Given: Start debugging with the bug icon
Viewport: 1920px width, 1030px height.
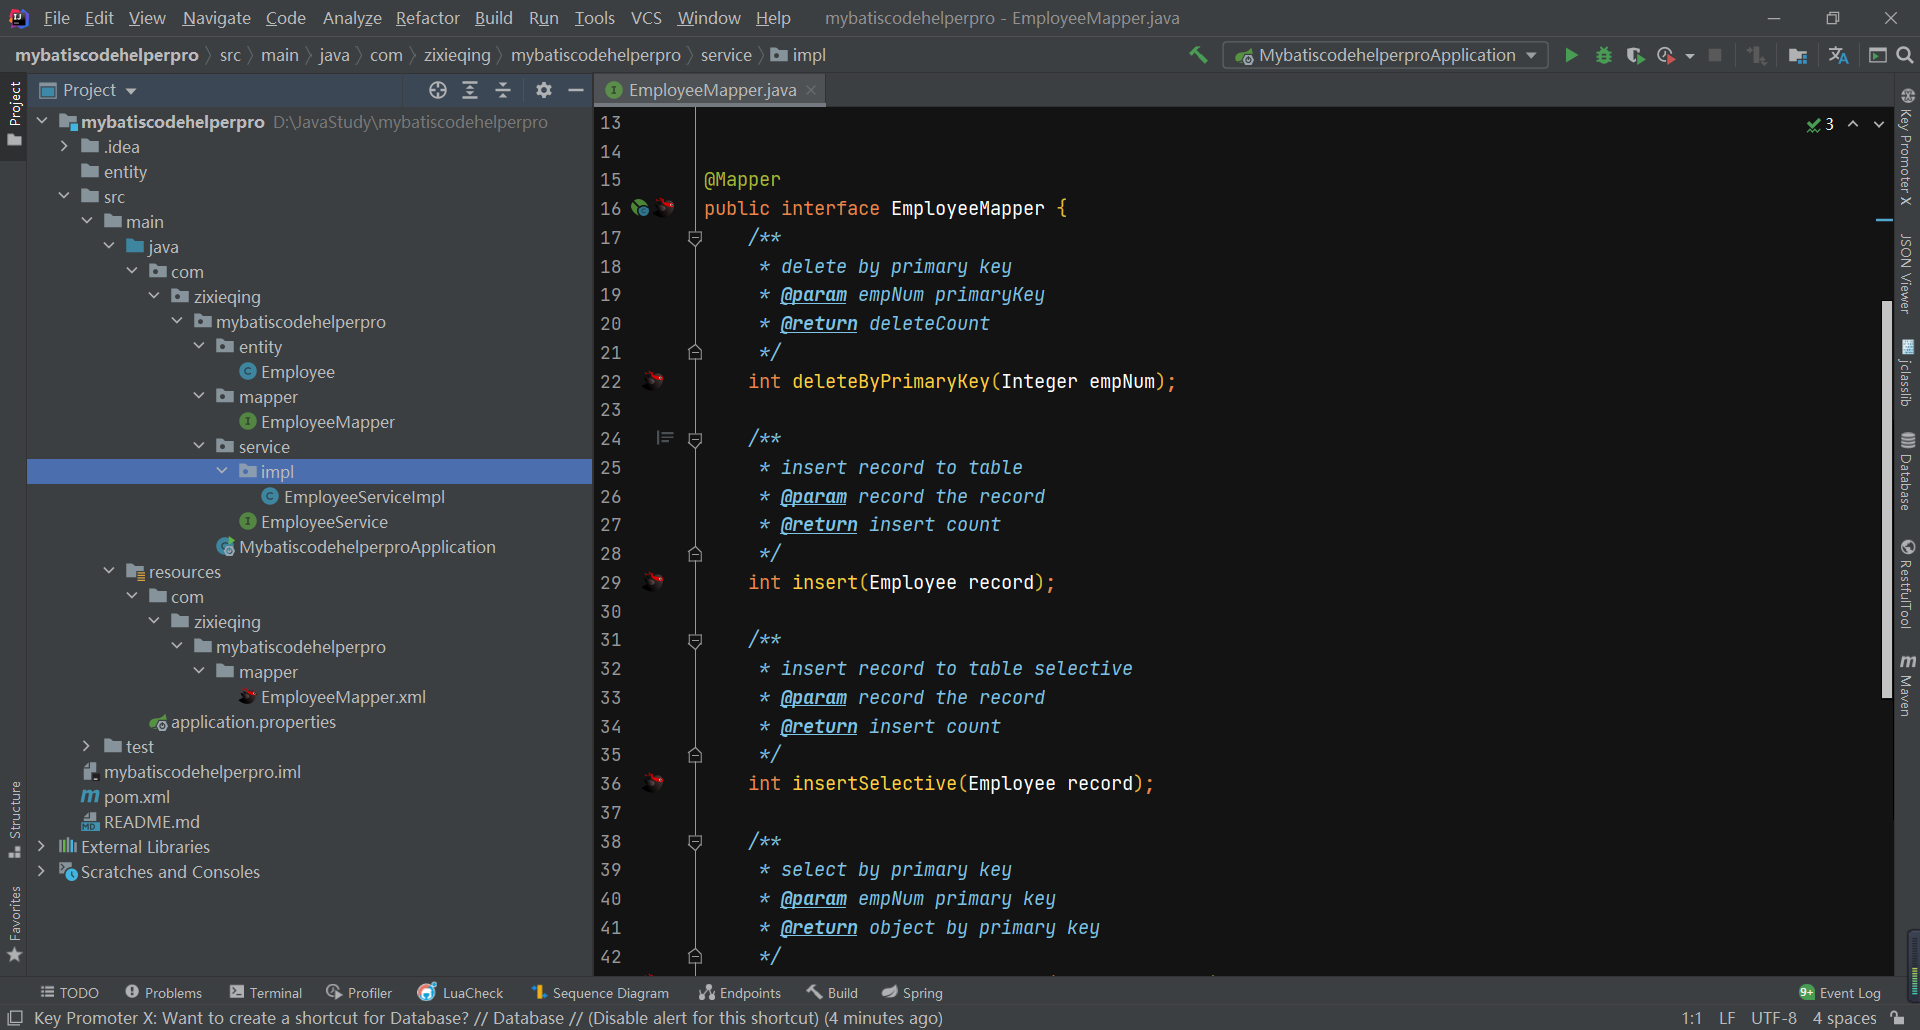Looking at the screenshot, I should [1603, 55].
